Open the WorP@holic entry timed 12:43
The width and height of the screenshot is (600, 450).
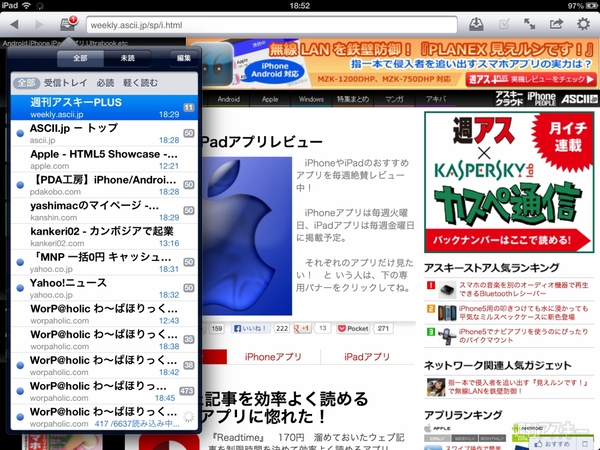[104, 314]
